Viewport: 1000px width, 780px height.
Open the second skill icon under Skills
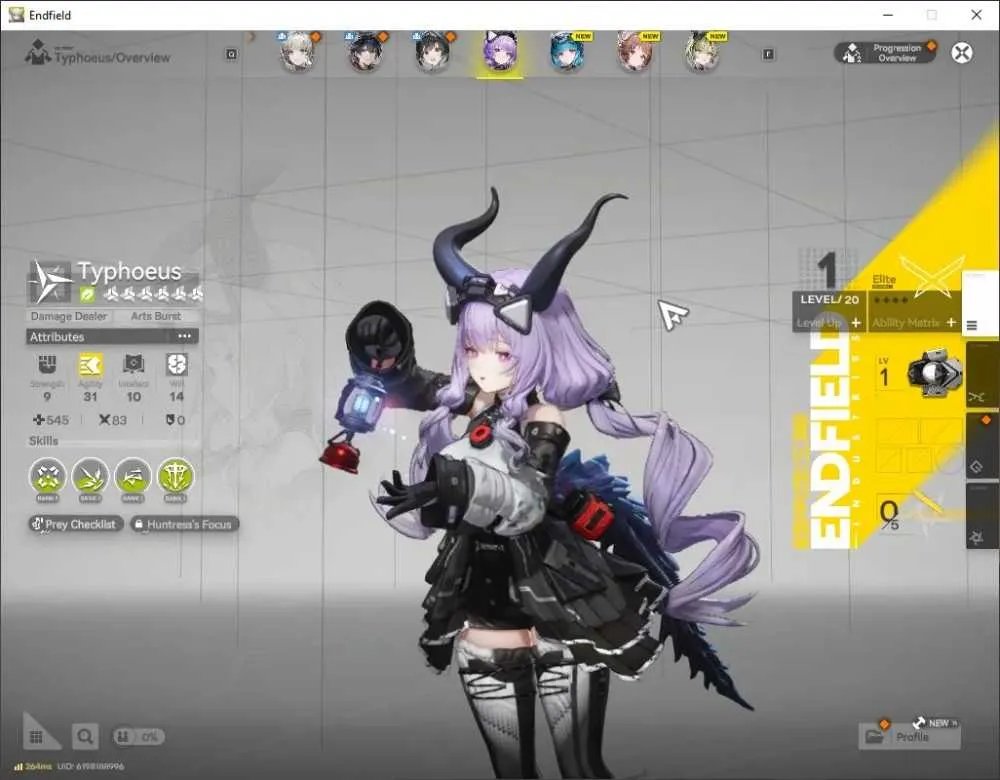[91, 476]
